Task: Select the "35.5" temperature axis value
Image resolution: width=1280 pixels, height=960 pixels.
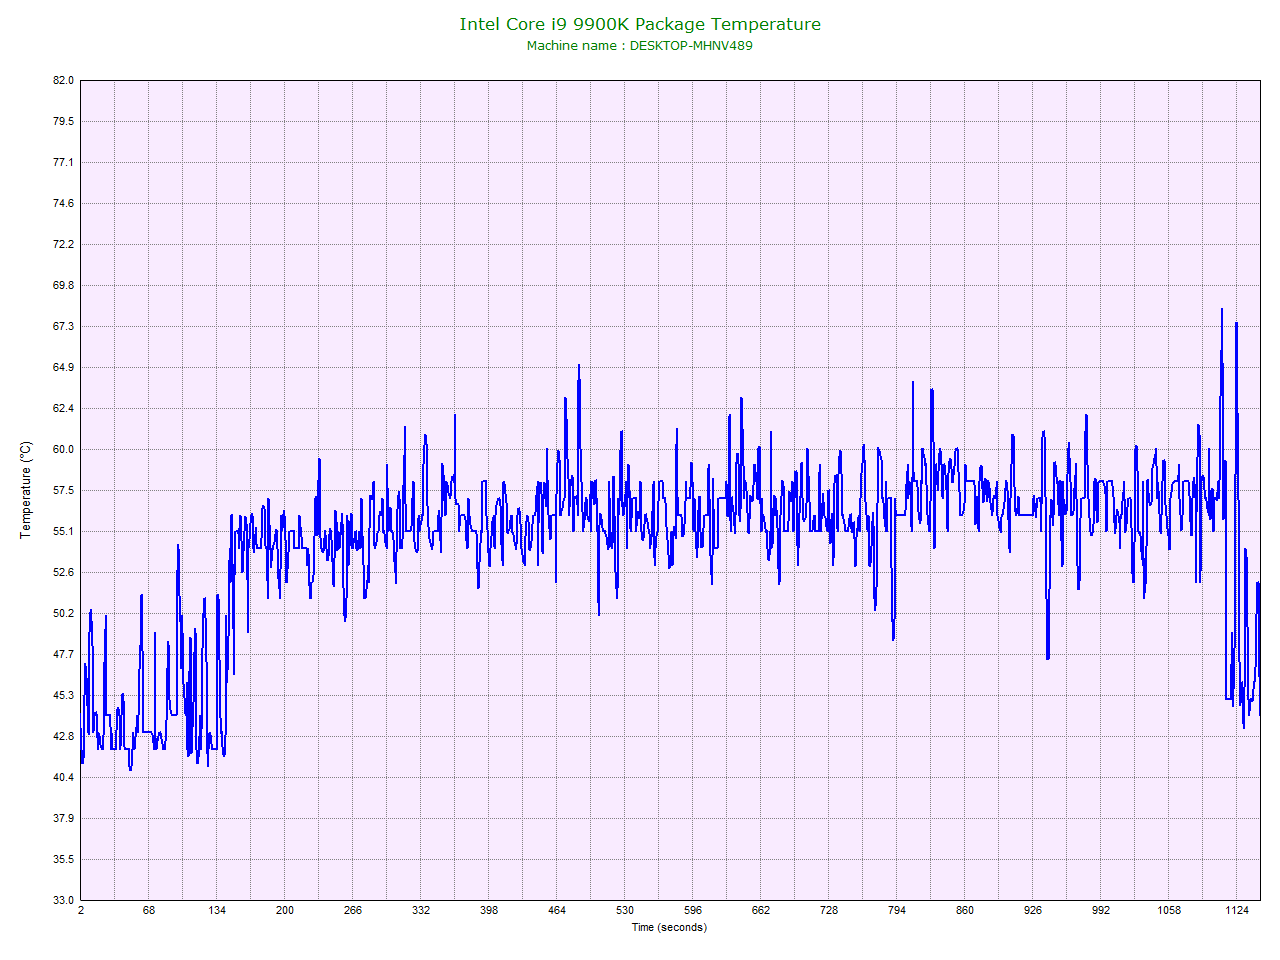Action: (63, 859)
